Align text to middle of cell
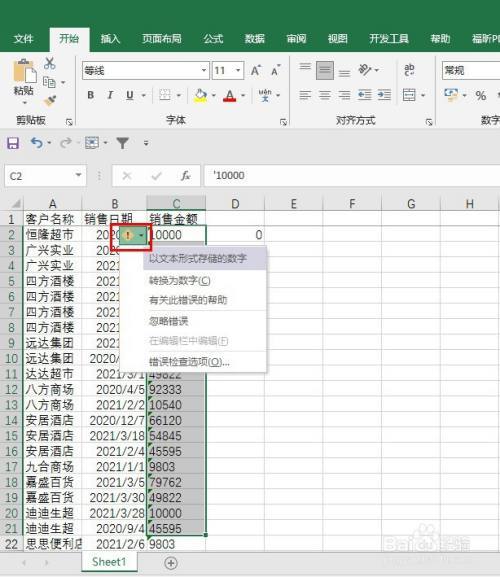The image size is (500, 577). coord(325,70)
